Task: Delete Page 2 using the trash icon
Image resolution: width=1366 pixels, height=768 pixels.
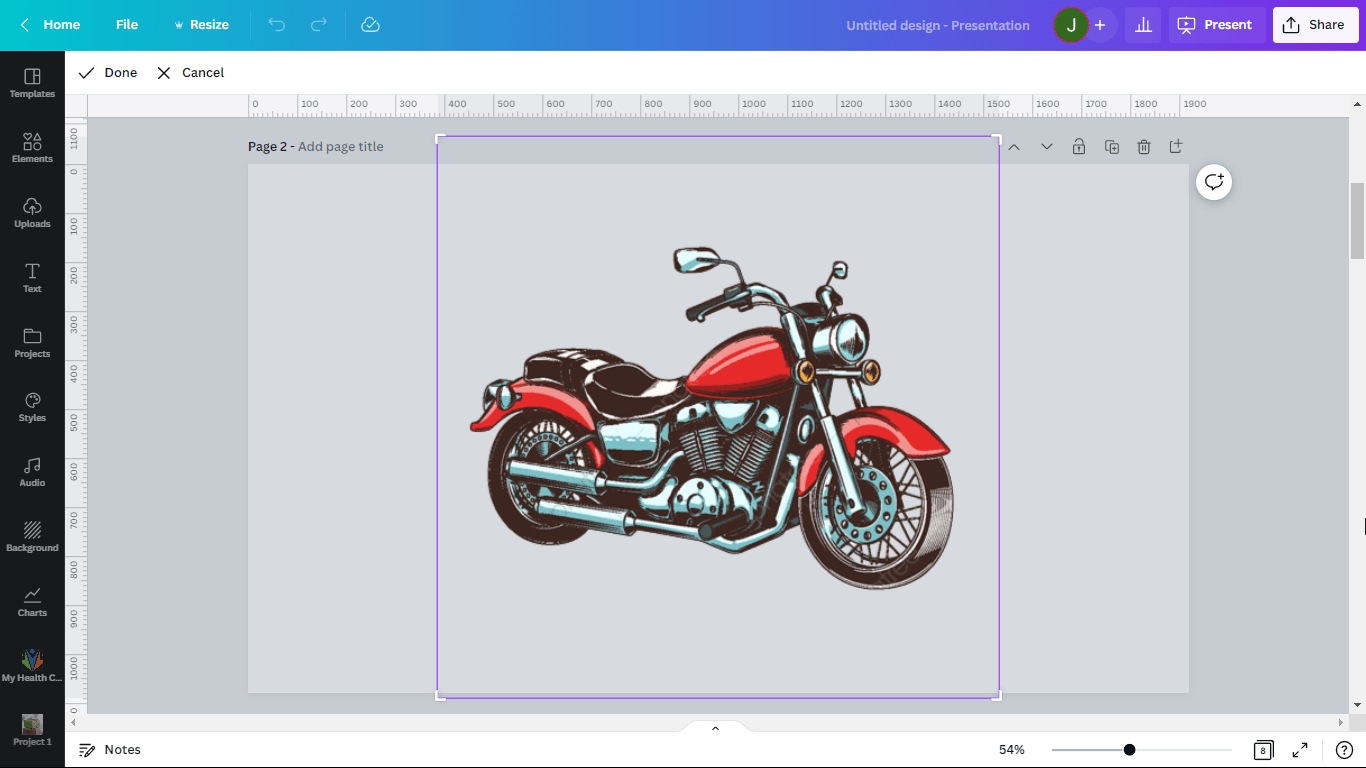Action: pyautogui.click(x=1144, y=146)
